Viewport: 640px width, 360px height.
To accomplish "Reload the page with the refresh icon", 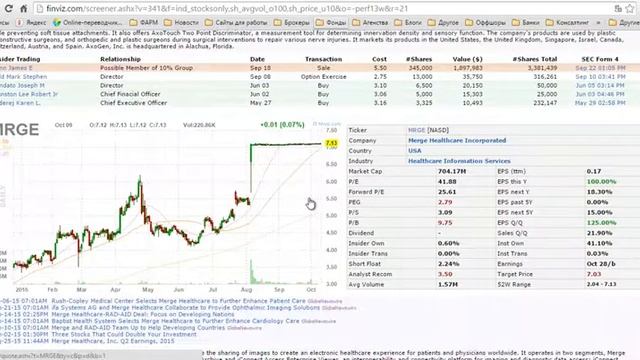I will [x=8, y=8].
